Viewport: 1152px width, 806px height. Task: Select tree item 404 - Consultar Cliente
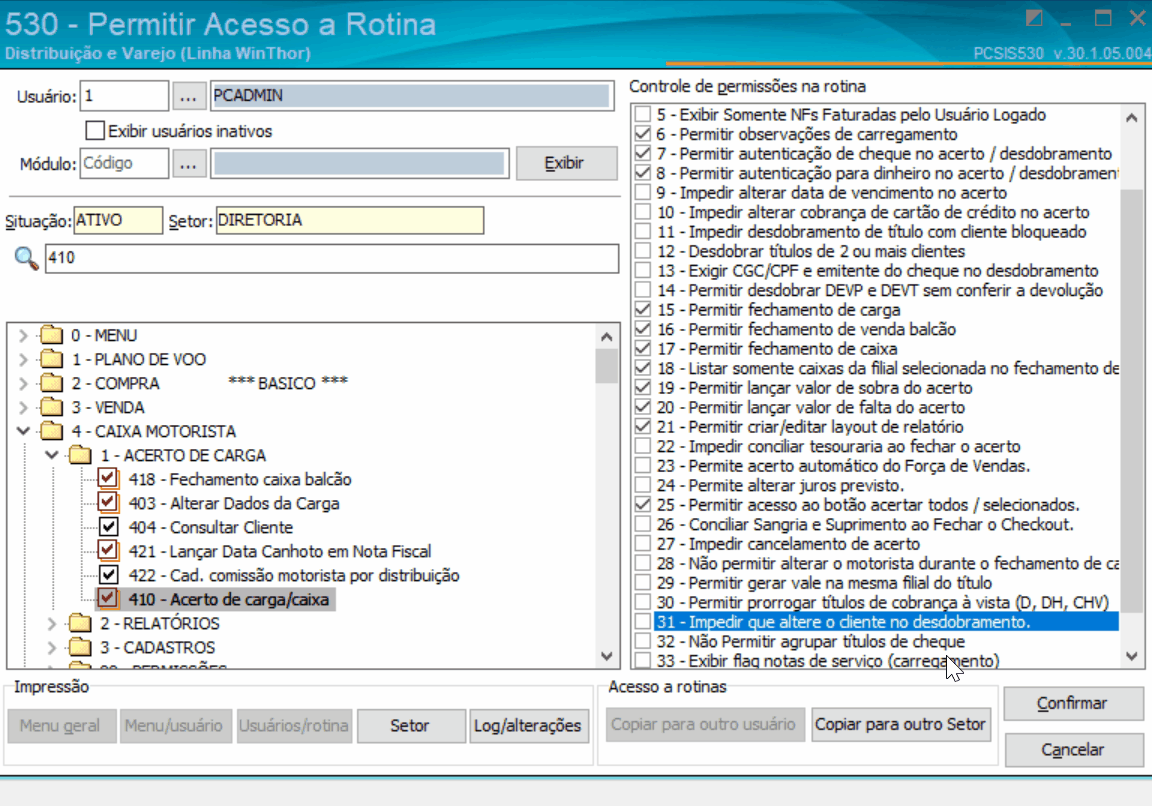[211, 528]
